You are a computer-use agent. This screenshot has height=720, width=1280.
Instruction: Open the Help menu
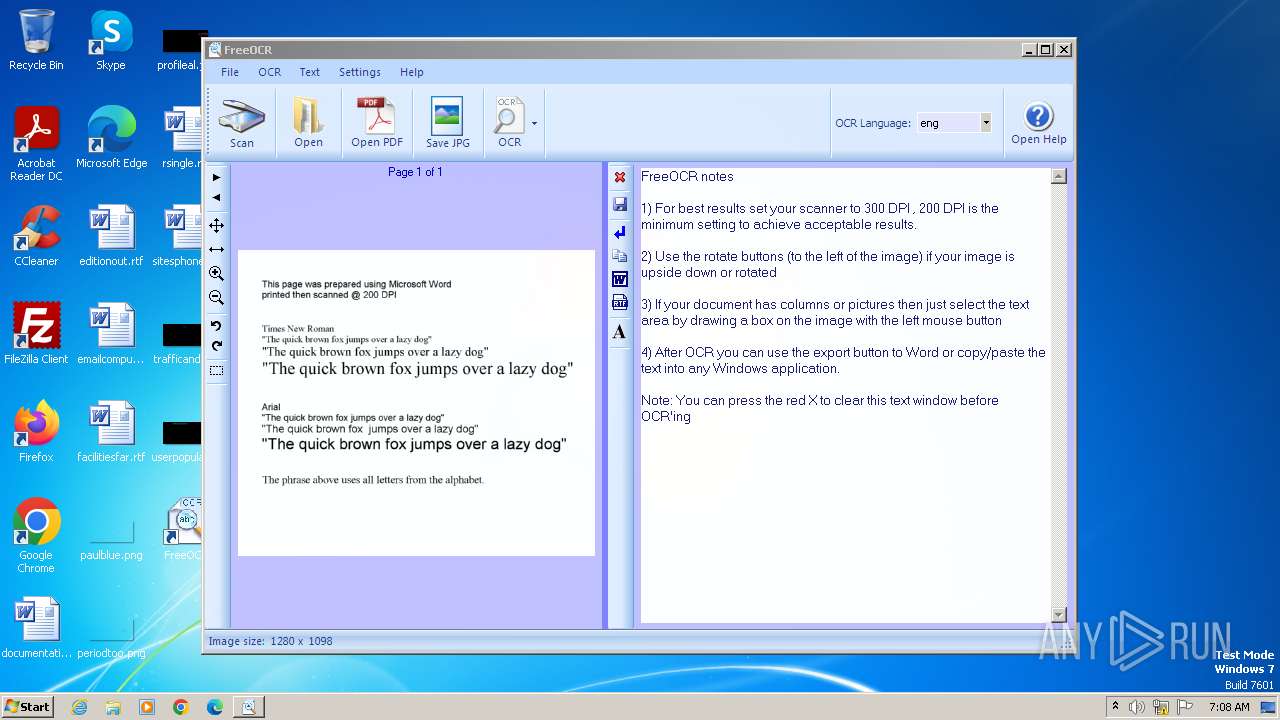[412, 72]
